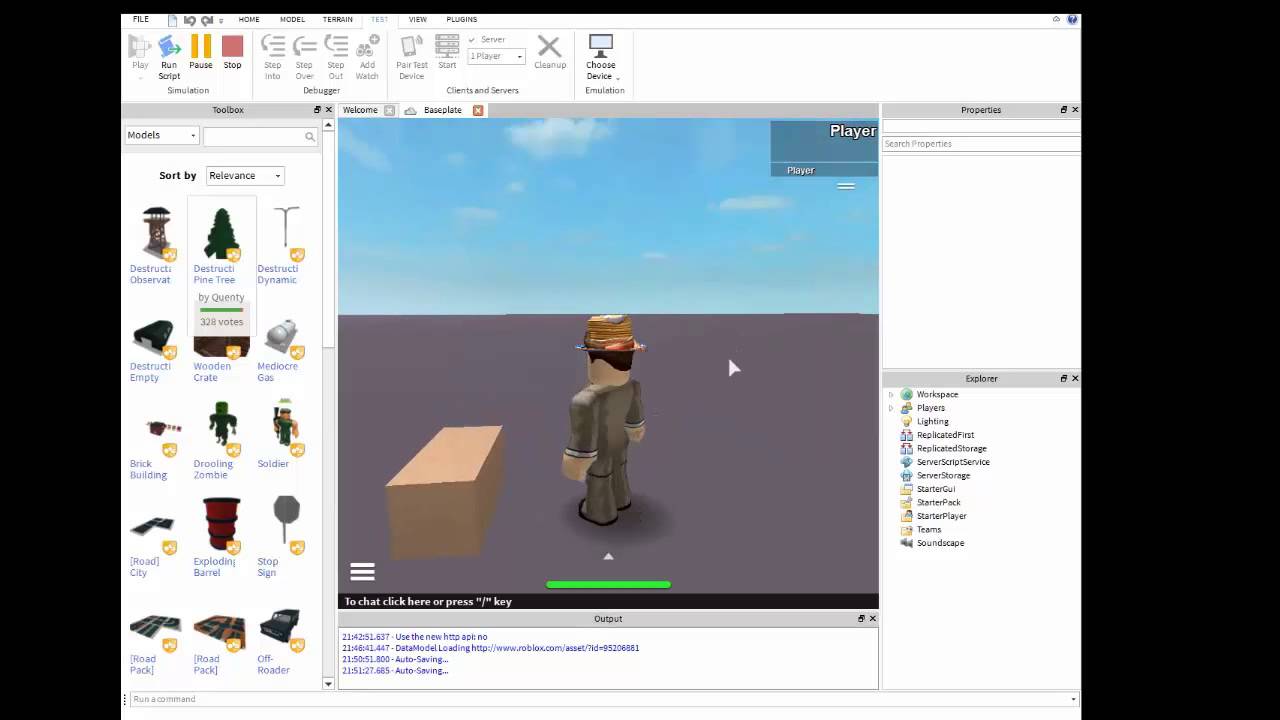Click the help icon at top right
Viewport: 1280px width, 720px height.
click(x=1072, y=19)
